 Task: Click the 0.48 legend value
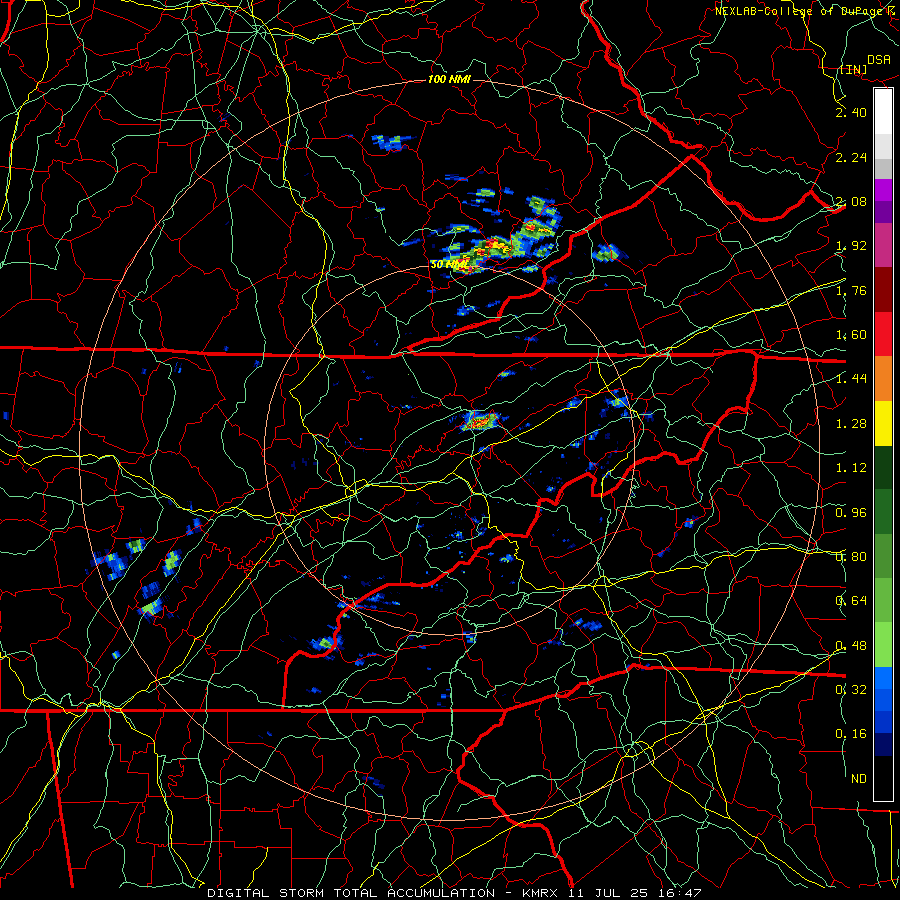pos(851,646)
